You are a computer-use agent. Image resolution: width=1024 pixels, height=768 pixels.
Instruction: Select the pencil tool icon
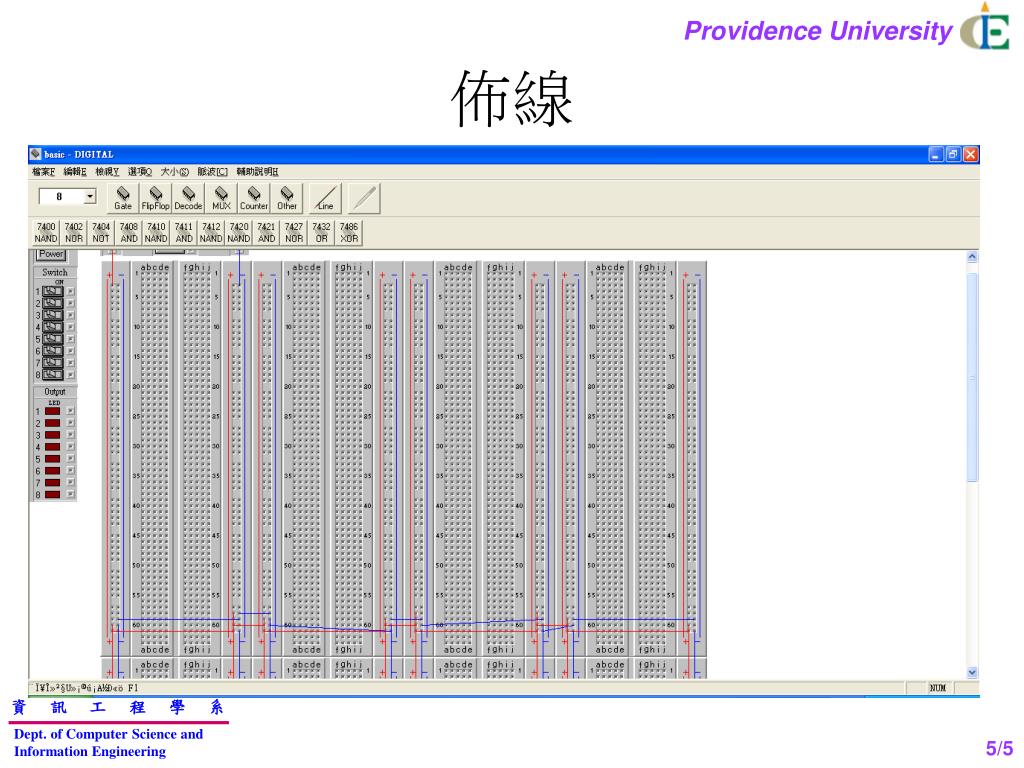pos(364,198)
